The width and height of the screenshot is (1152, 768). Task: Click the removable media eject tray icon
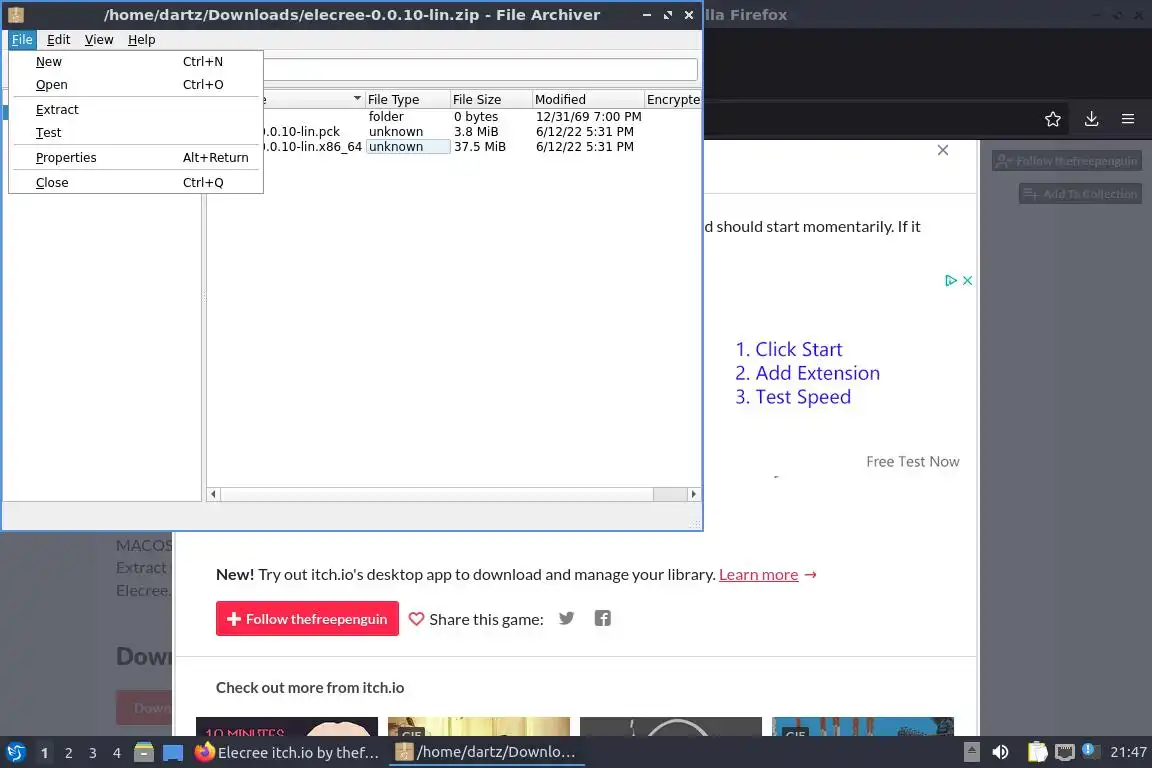point(971,752)
